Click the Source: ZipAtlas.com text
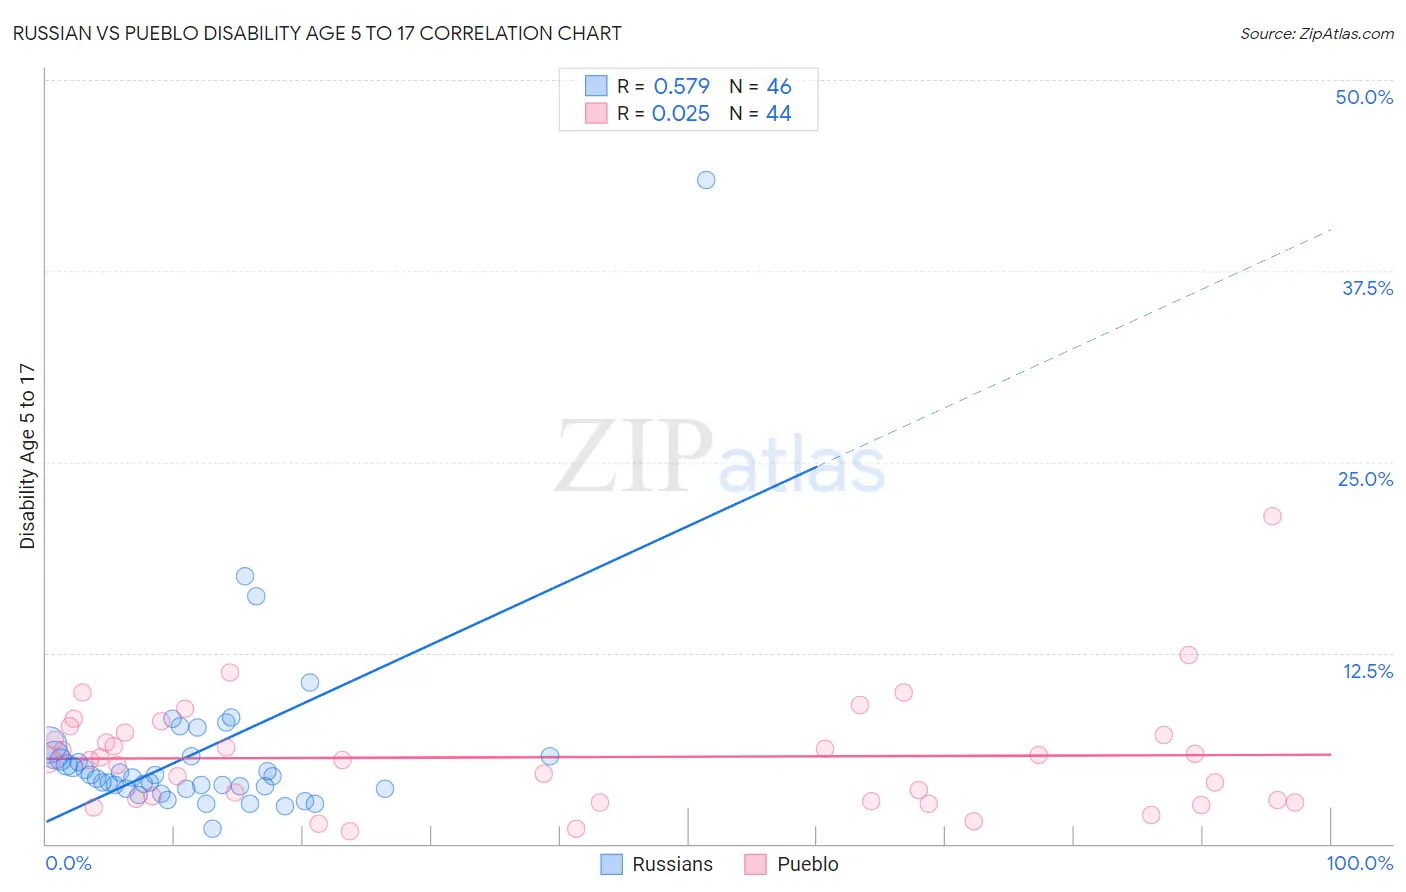This screenshot has width=1406, height=892. [1317, 34]
